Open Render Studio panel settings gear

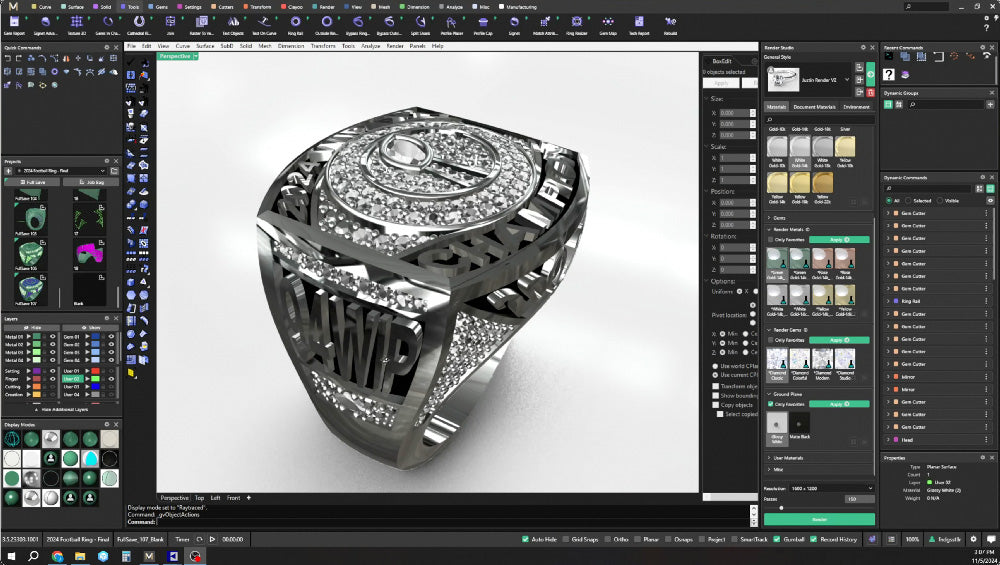coord(863,47)
